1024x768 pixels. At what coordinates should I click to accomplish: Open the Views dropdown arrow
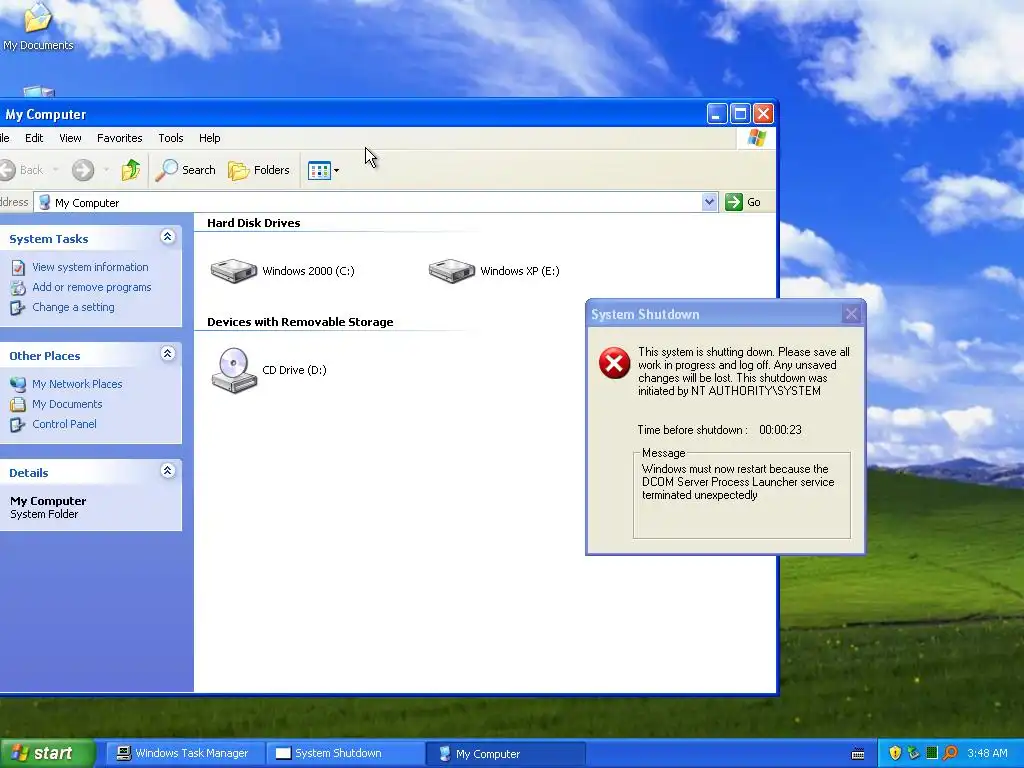click(336, 170)
